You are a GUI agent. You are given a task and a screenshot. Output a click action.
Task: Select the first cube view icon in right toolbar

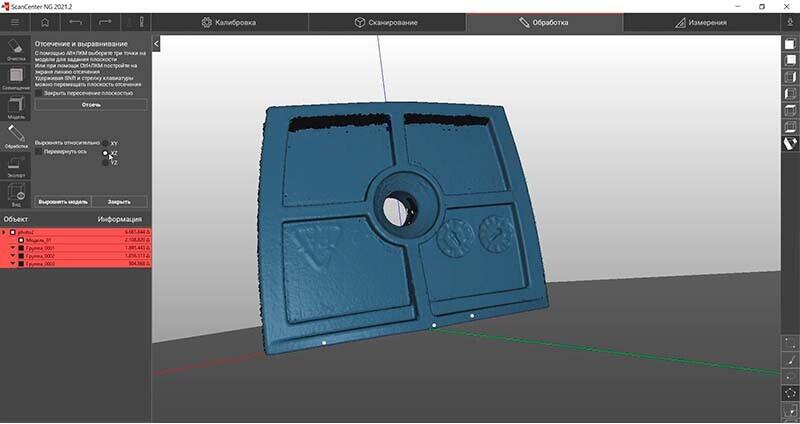pyautogui.click(x=790, y=44)
